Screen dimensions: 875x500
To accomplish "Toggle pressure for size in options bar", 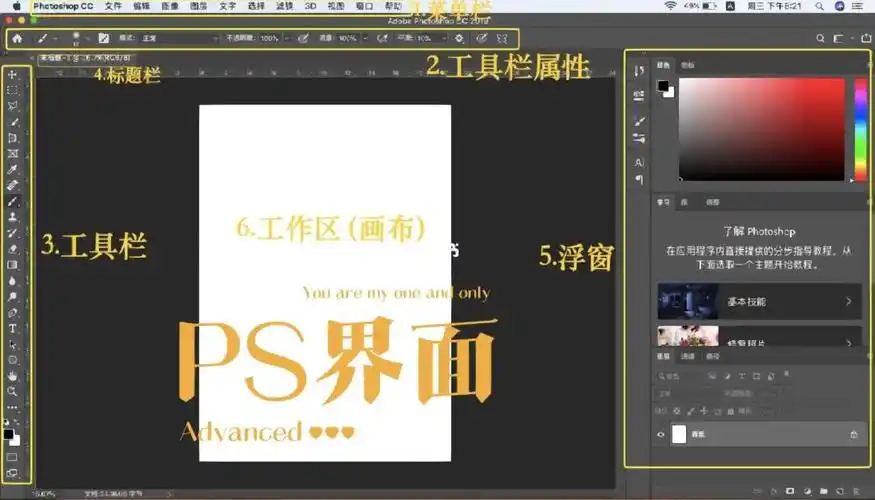I will [x=482, y=39].
